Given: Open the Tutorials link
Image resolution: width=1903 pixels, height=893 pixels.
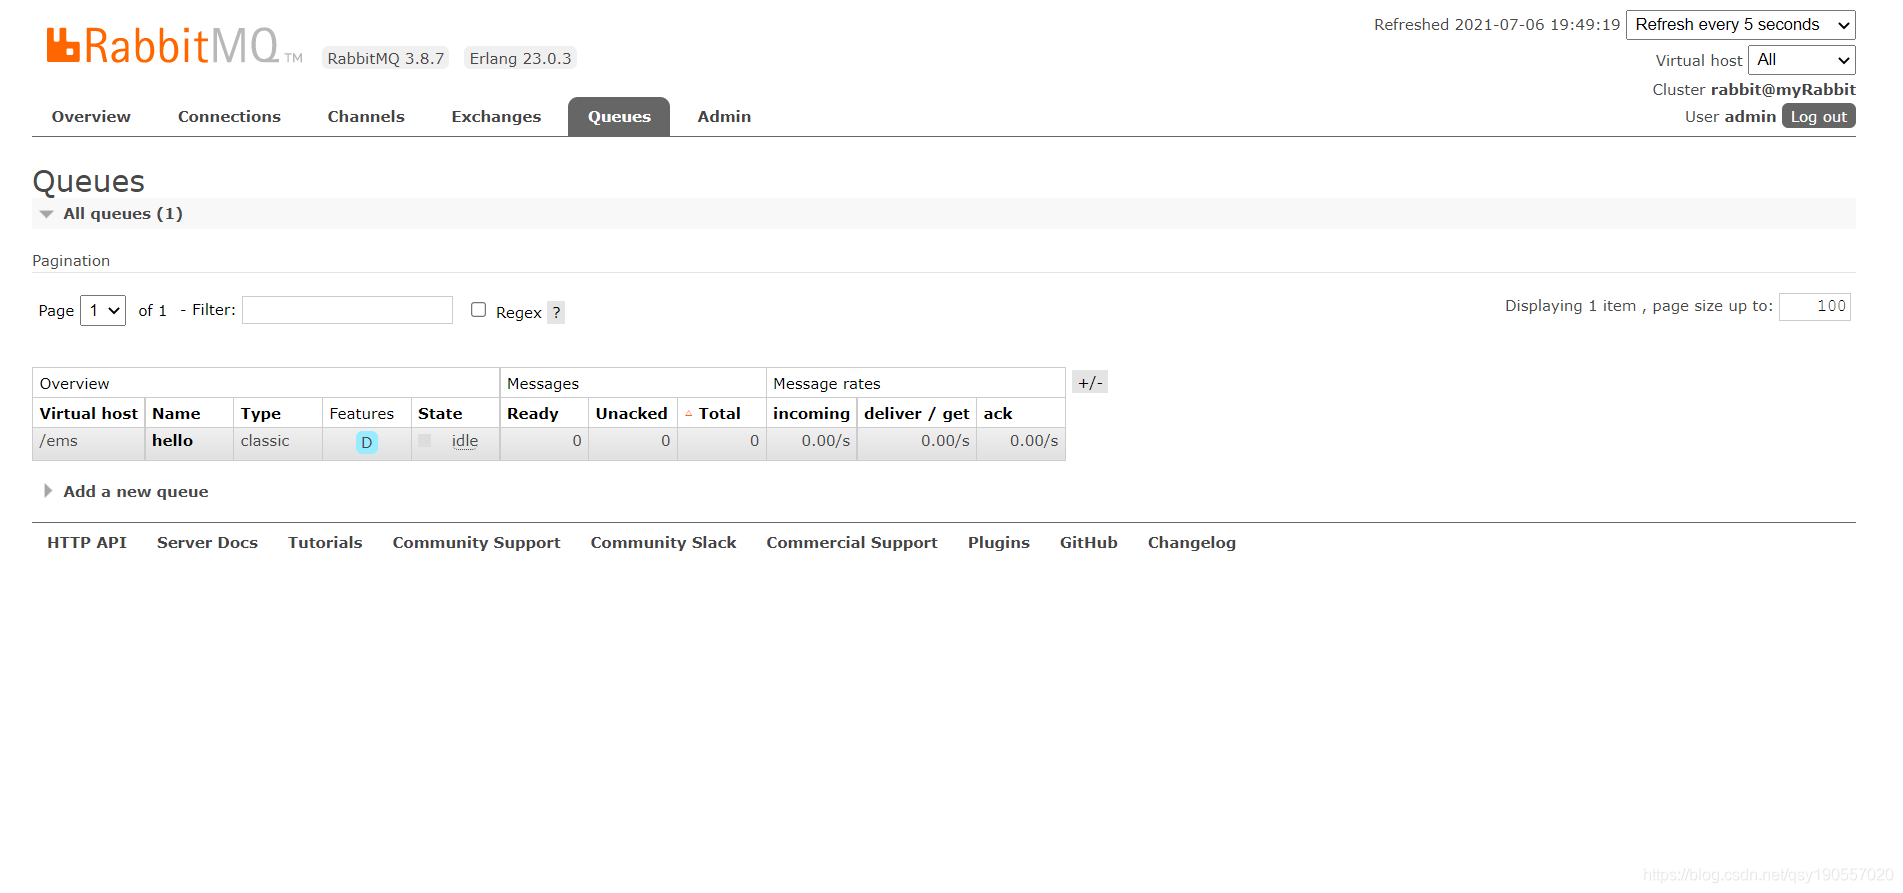Looking at the screenshot, I should click(325, 543).
